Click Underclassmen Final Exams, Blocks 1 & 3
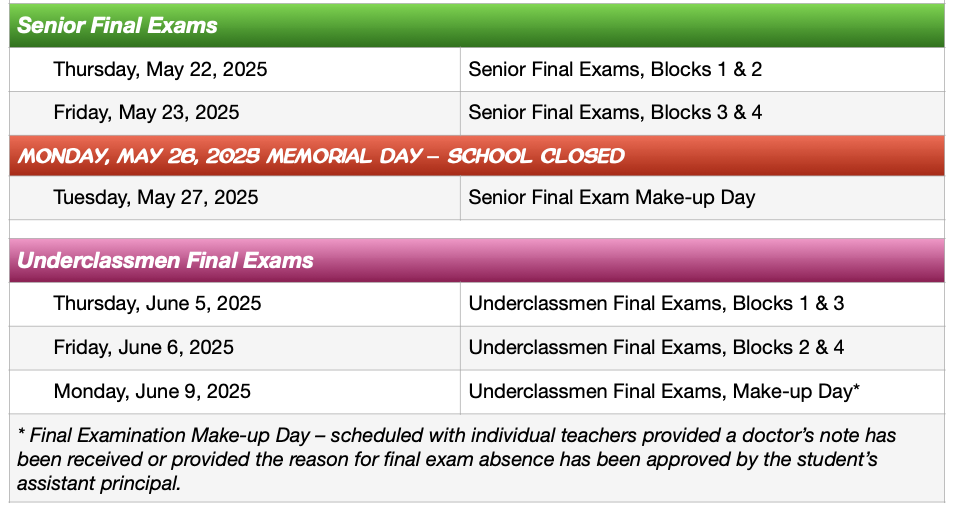This screenshot has height=513, width=956. tap(656, 304)
